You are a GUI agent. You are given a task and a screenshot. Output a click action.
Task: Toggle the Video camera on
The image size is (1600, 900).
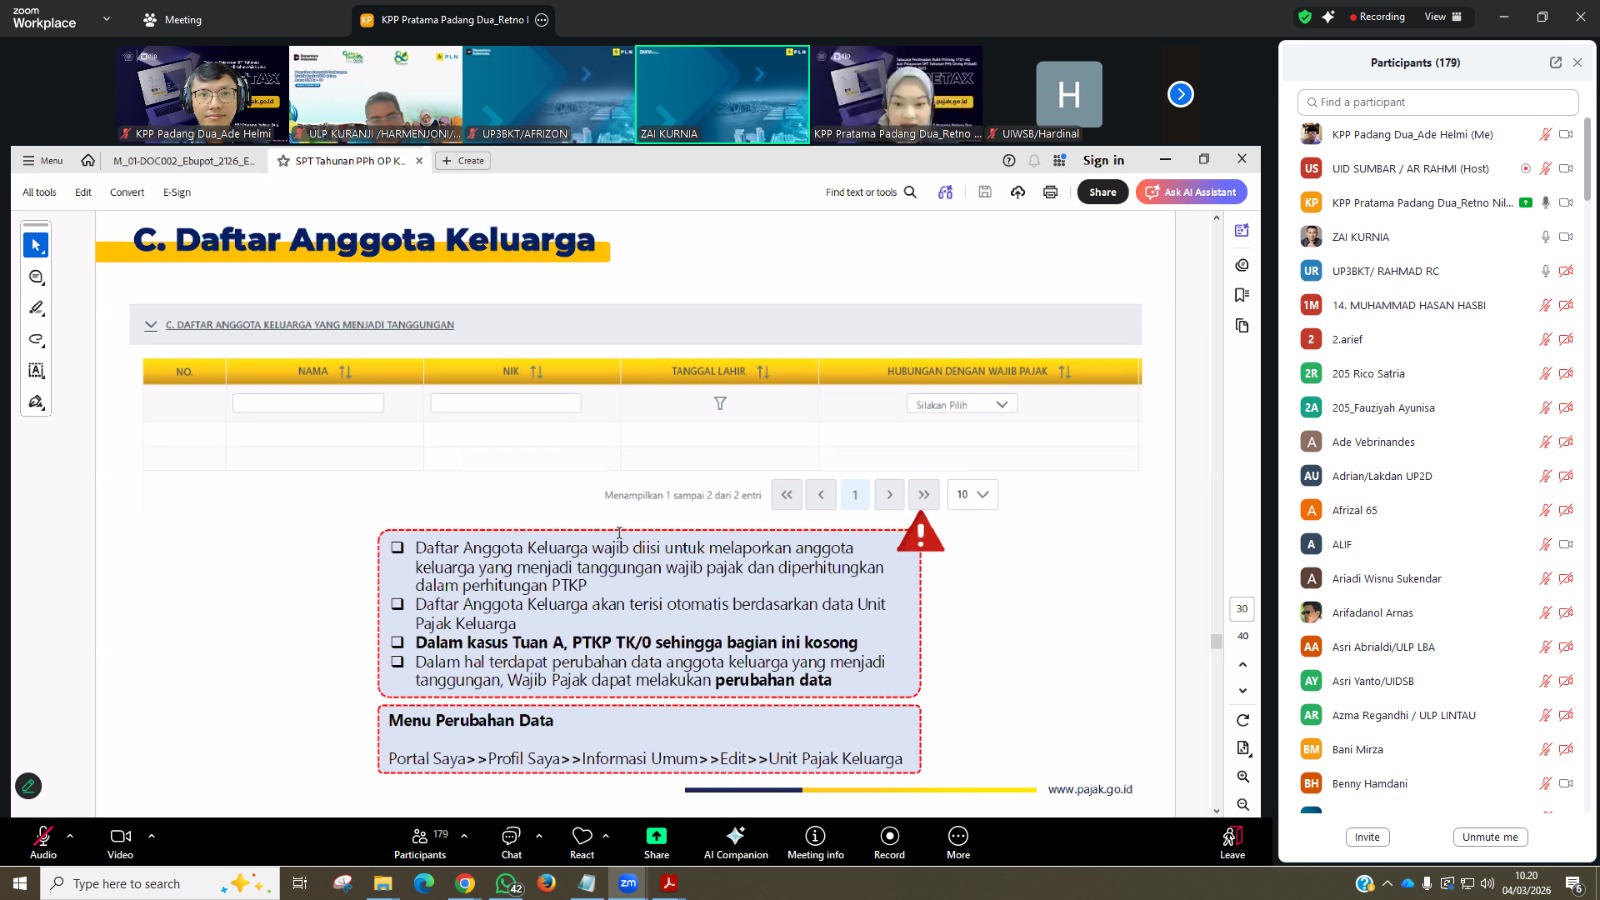[x=120, y=837]
